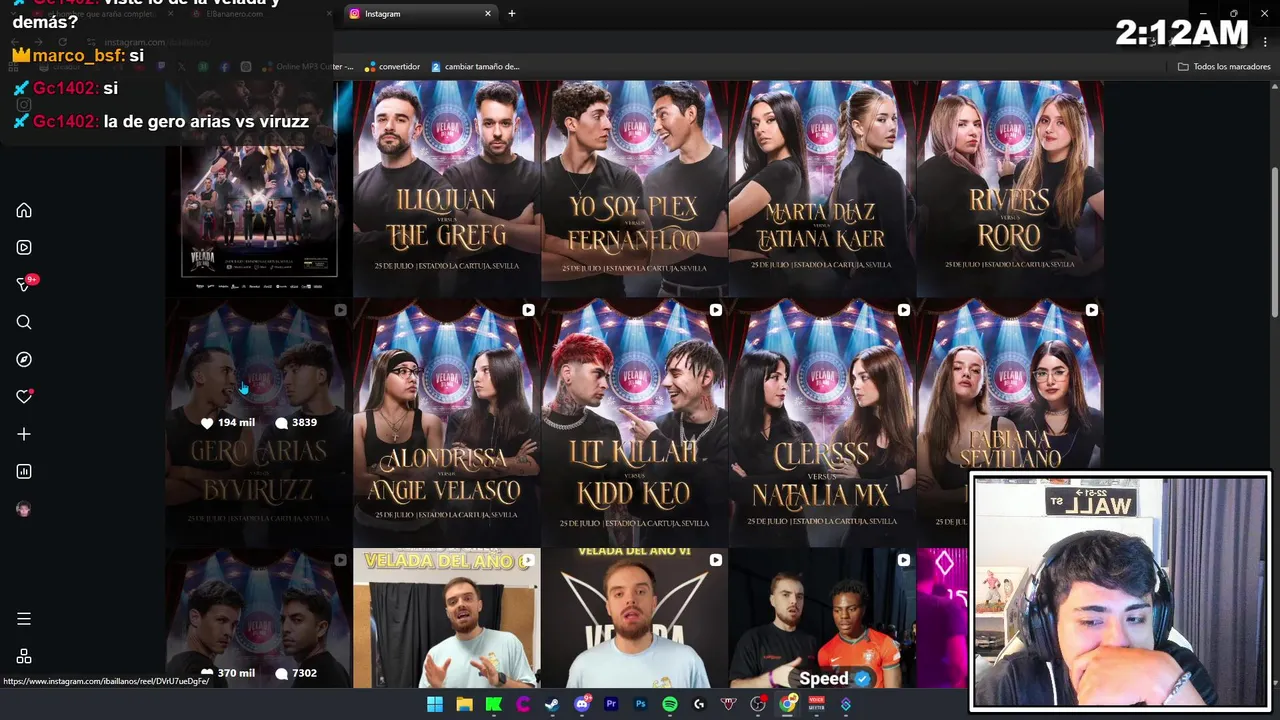Image resolution: width=1280 pixels, height=720 pixels.
Task: Open a new browser tab
Action: [x=512, y=14]
